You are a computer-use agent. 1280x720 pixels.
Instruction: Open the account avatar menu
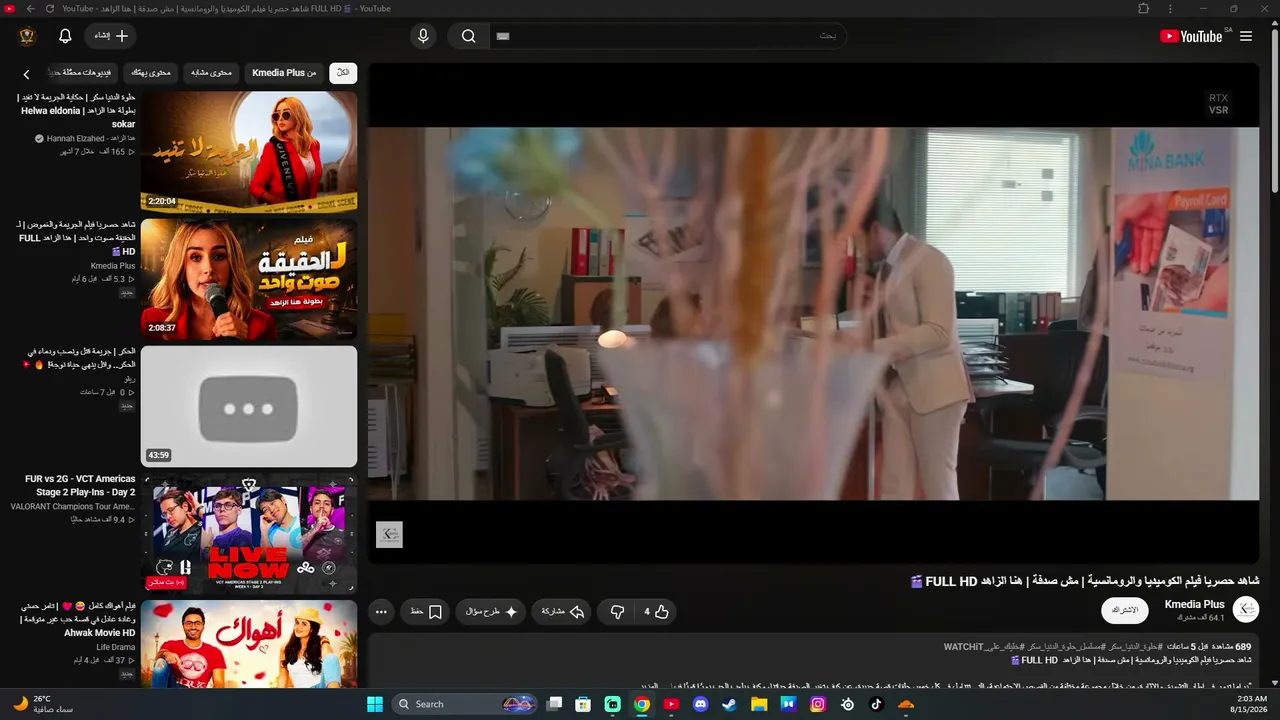click(x=27, y=36)
